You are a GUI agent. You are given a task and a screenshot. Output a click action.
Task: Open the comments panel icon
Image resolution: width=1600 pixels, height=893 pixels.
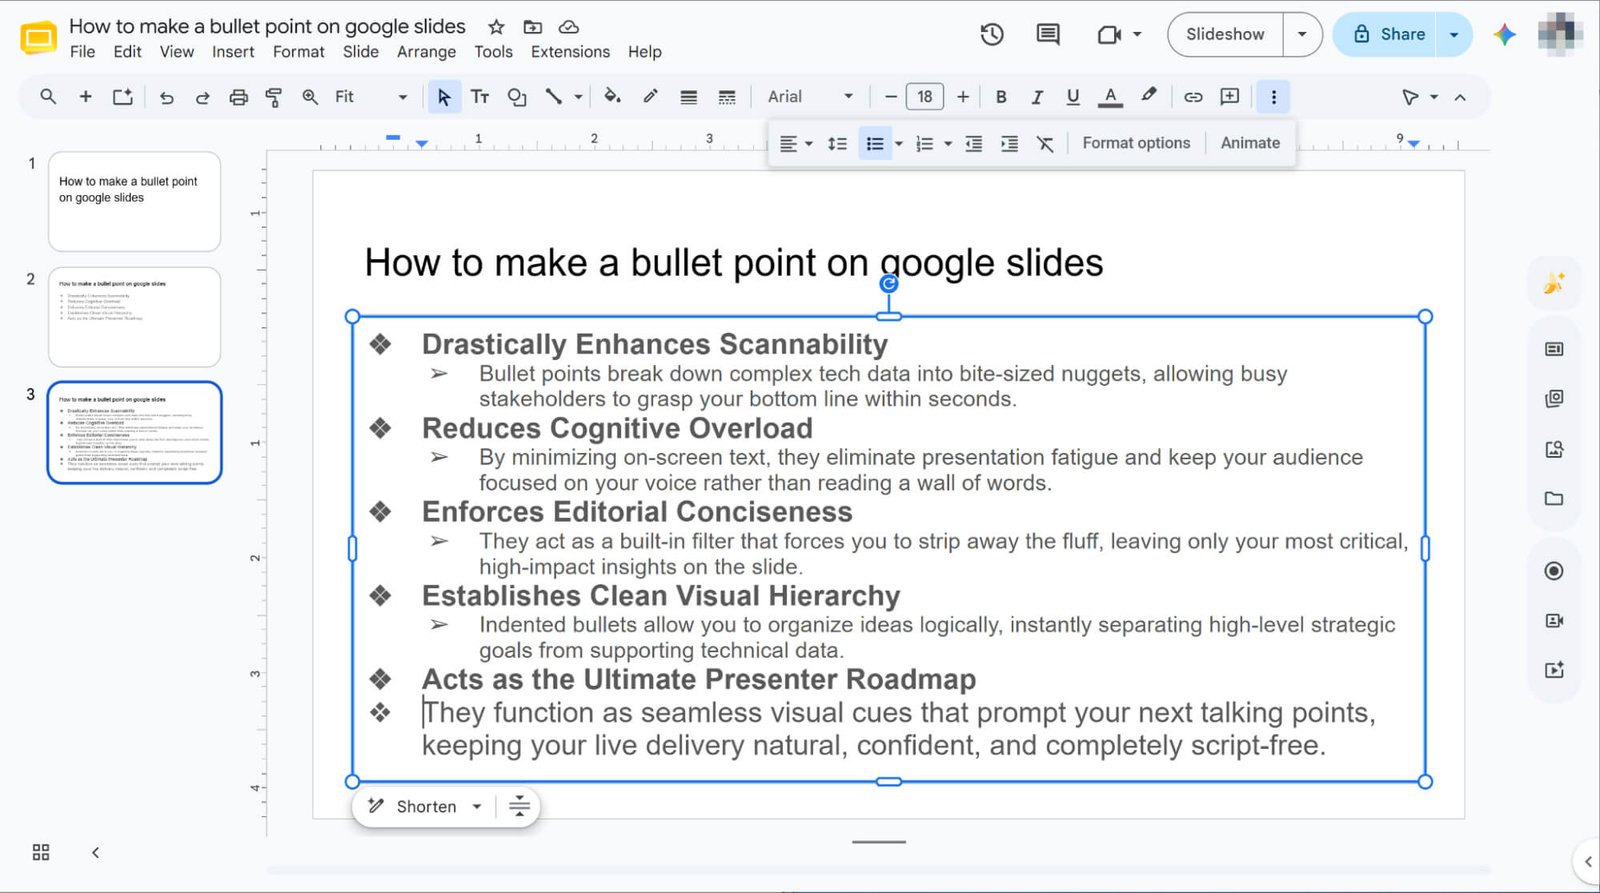pos(1047,35)
